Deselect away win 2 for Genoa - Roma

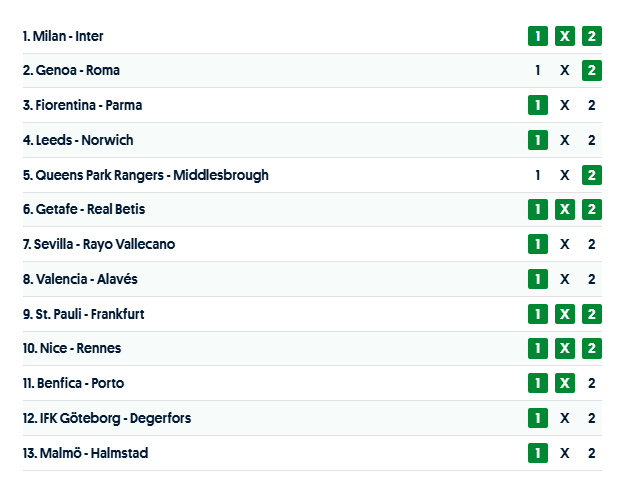[x=592, y=71]
